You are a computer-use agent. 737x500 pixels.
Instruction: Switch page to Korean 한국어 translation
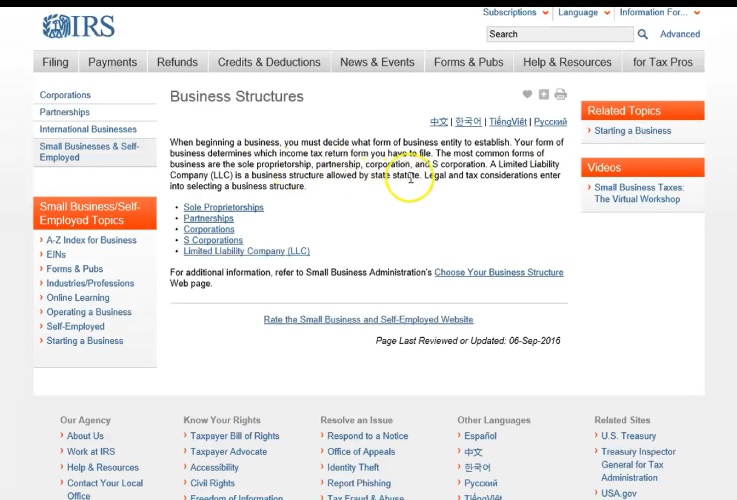[468, 122]
